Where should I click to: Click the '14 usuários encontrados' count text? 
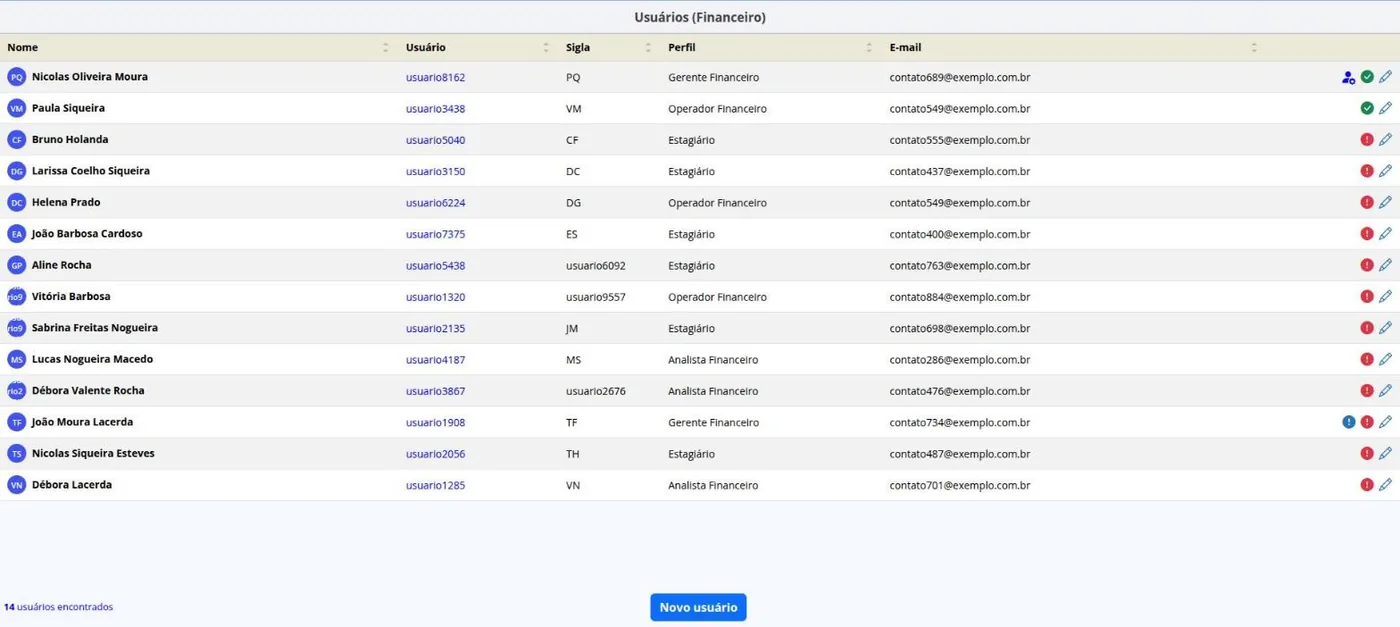pyautogui.click(x=58, y=607)
